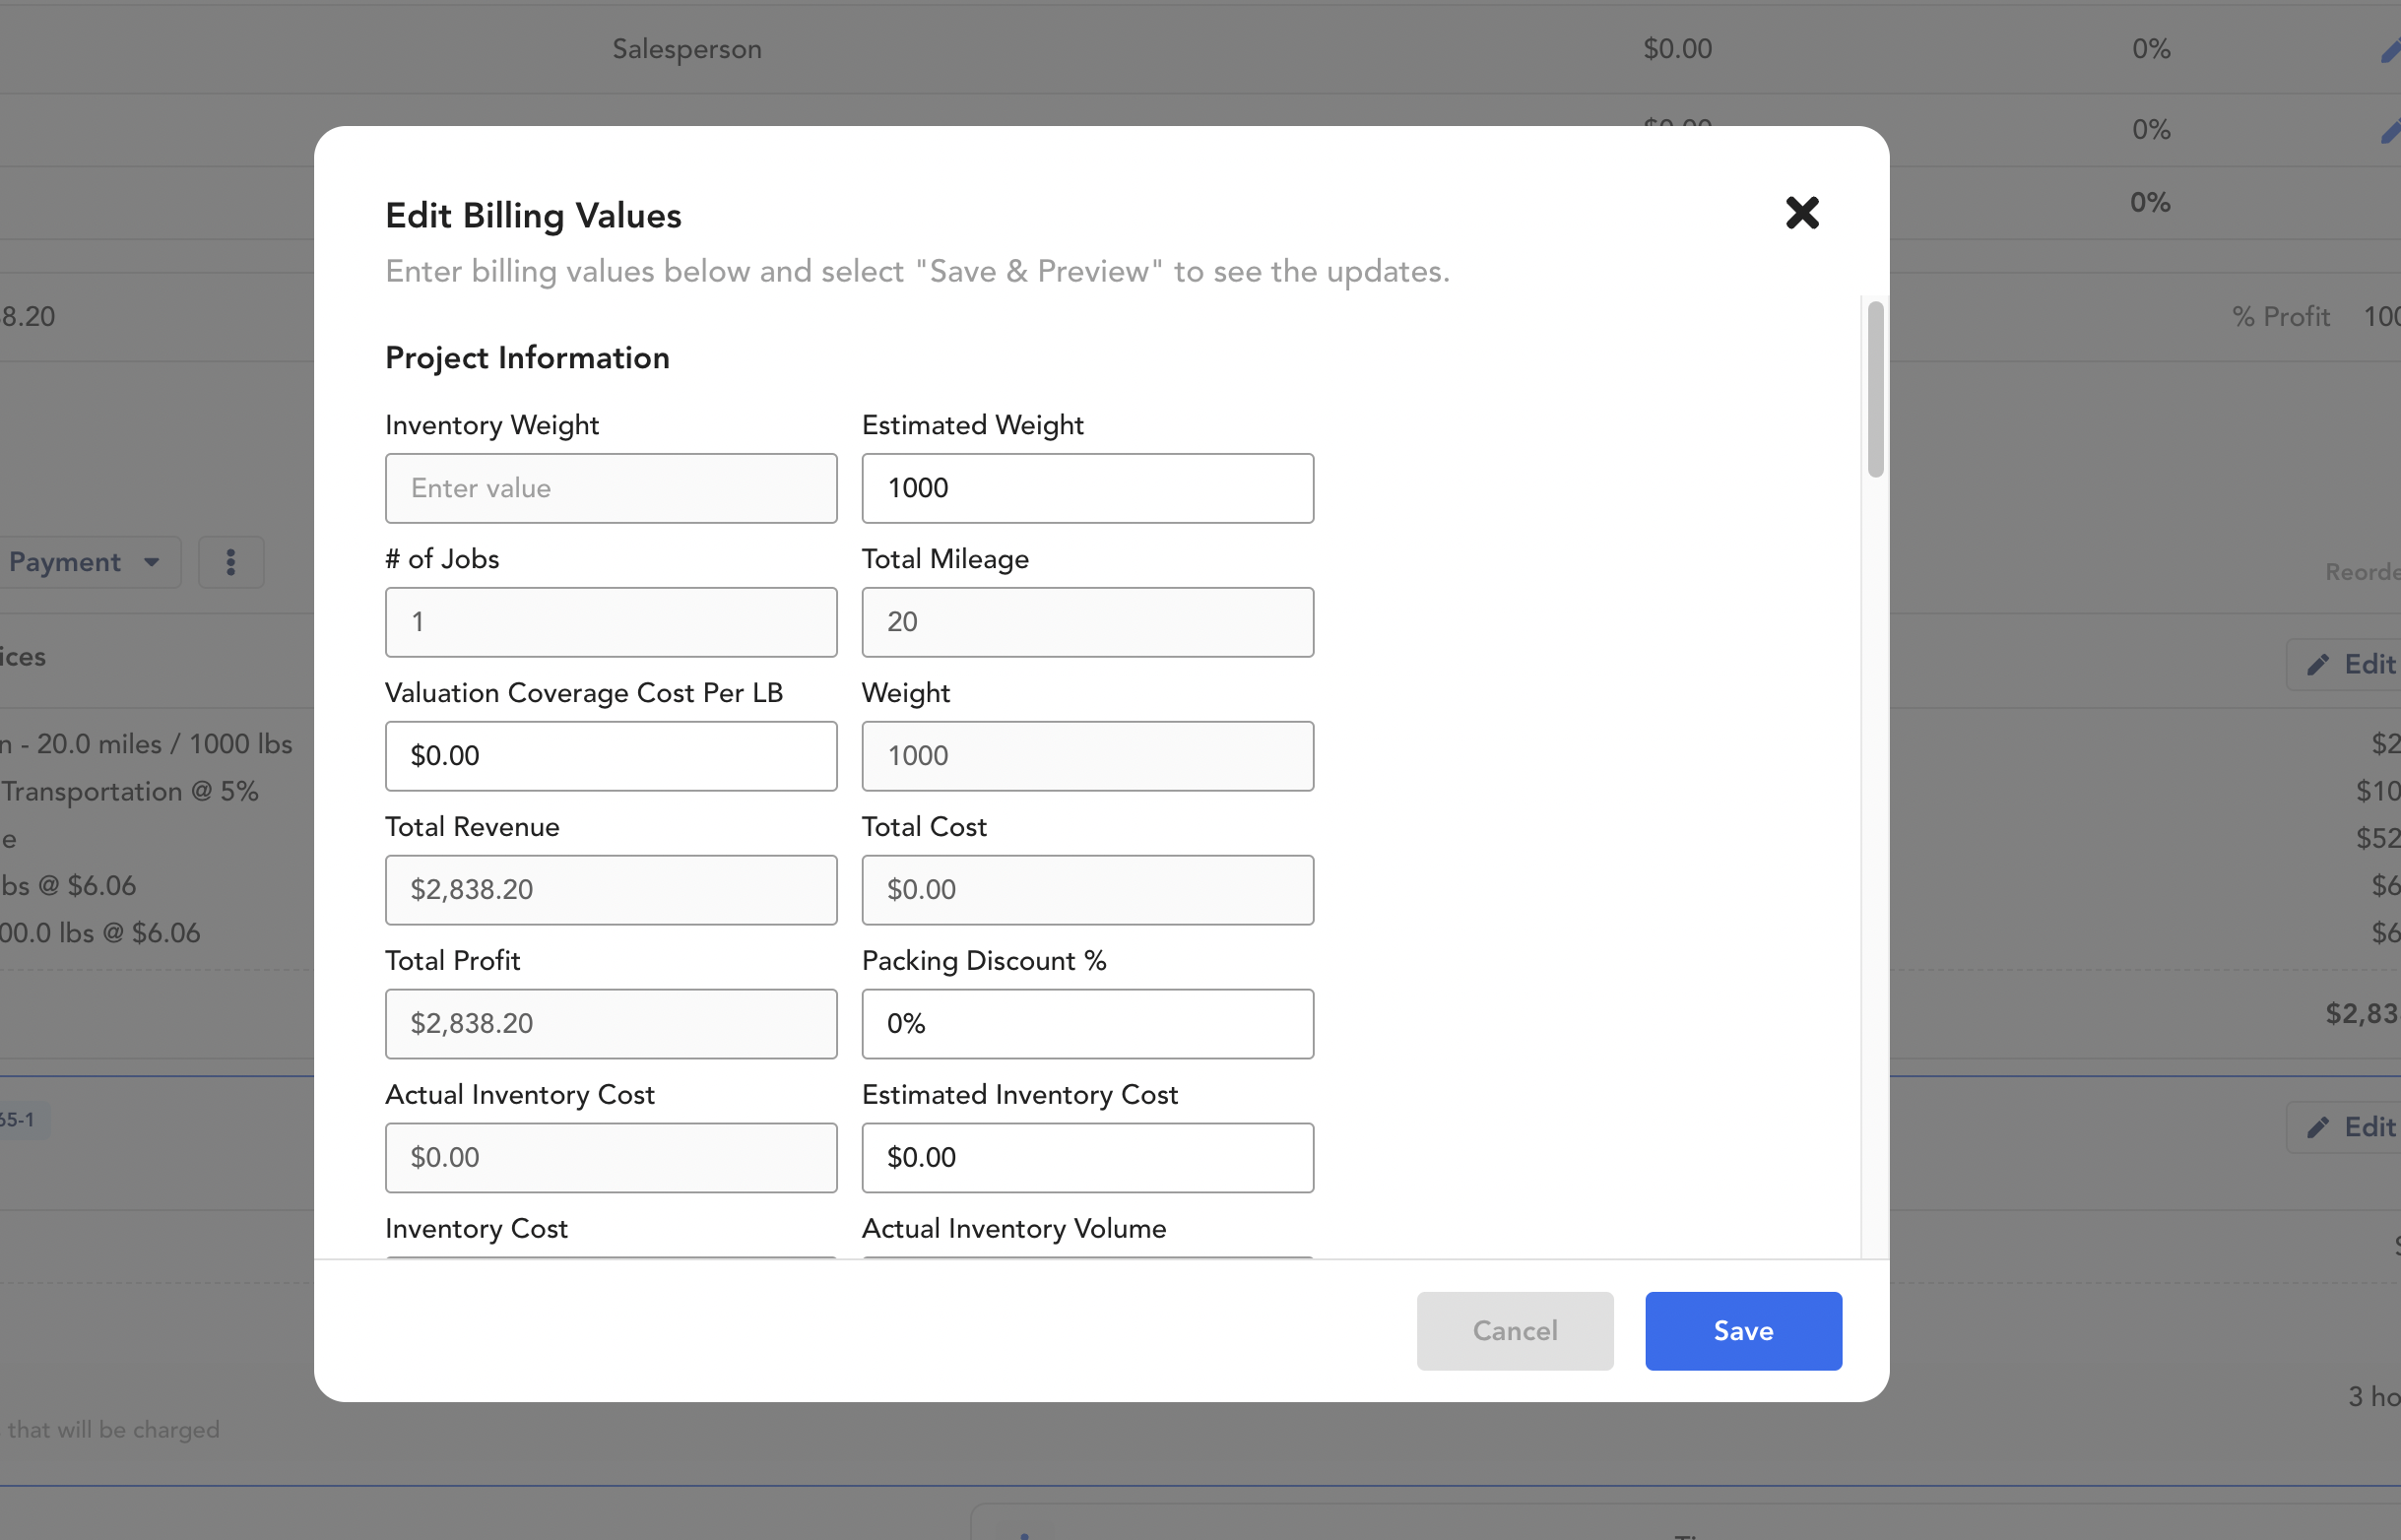The height and width of the screenshot is (1540, 2401).
Task: Click the pencil edit icon in Salesperson row
Action: click(2389, 50)
